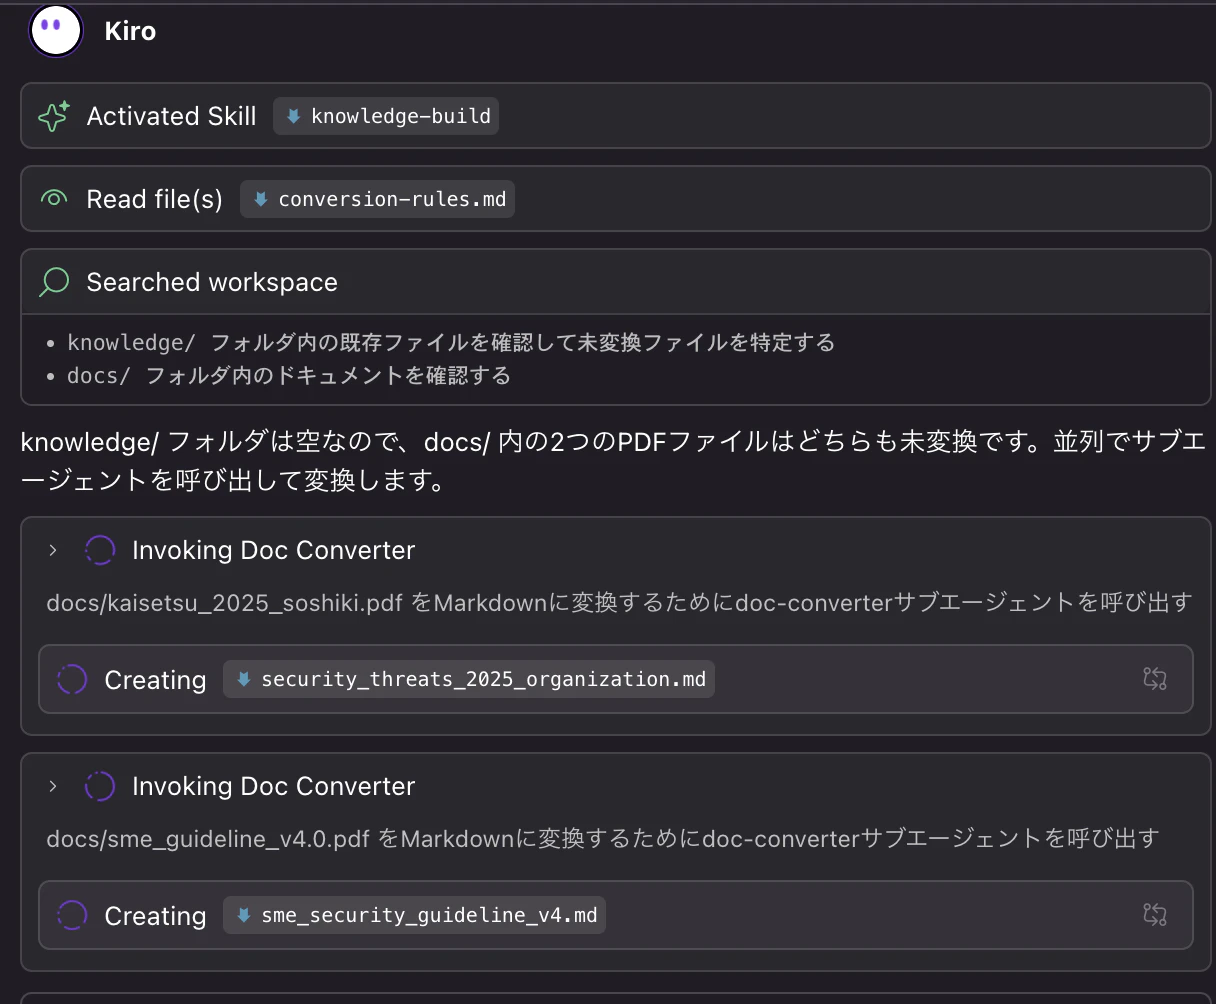Click the diff icon in the sme_security_guideline Creating row

tap(1155, 914)
